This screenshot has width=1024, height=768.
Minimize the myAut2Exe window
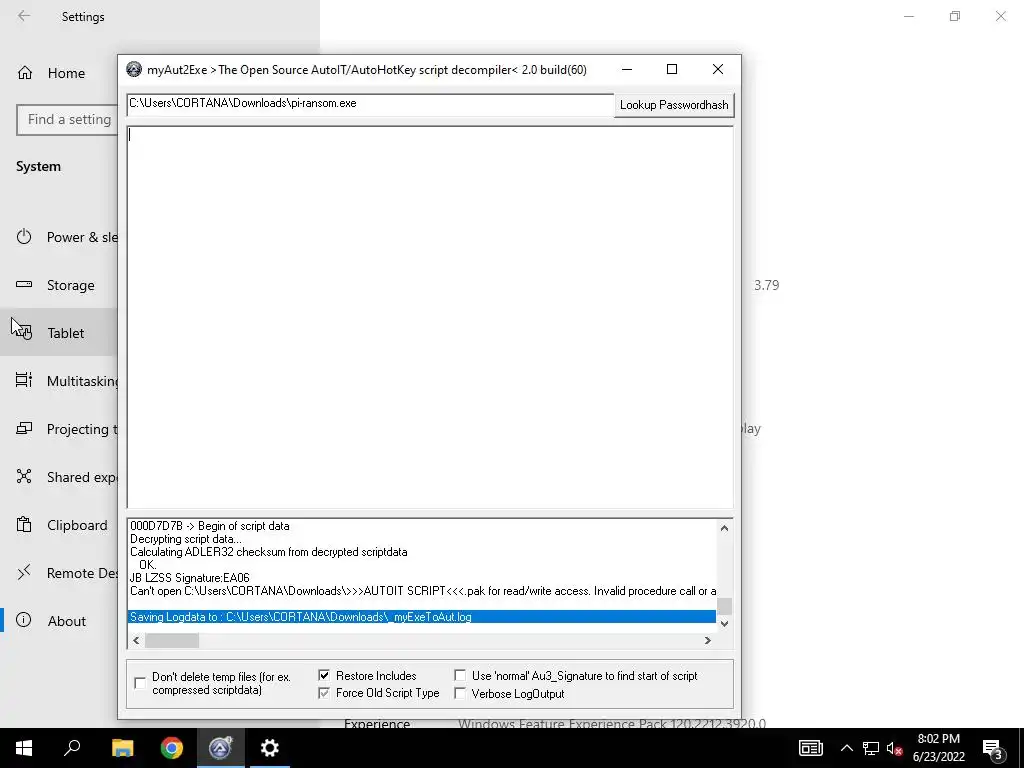click(627, 69)
